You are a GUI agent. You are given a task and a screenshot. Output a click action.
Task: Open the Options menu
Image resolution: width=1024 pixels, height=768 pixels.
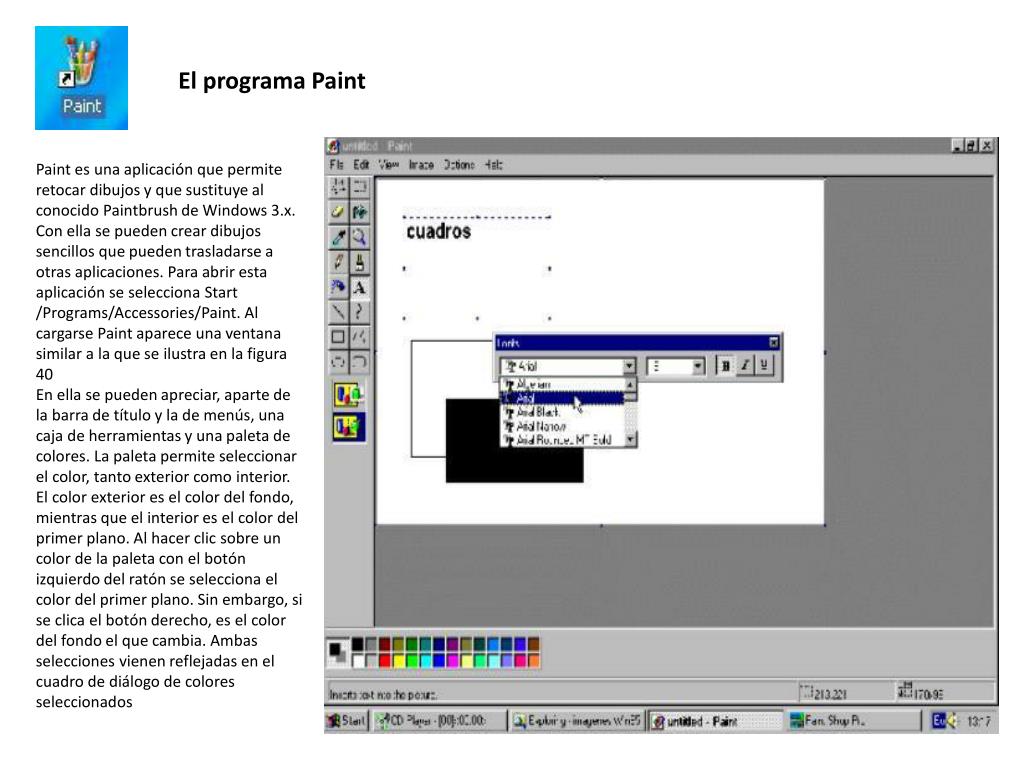point(459,165)
